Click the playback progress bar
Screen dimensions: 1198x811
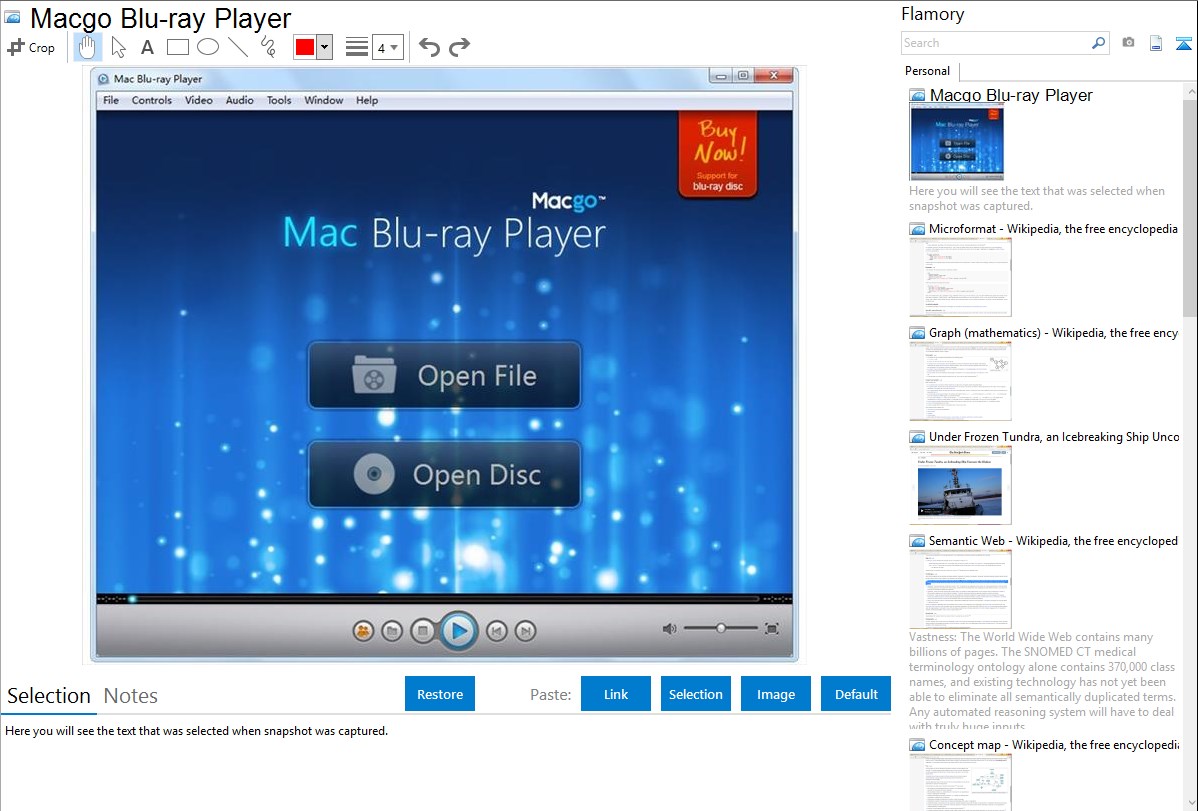[444, 599]
